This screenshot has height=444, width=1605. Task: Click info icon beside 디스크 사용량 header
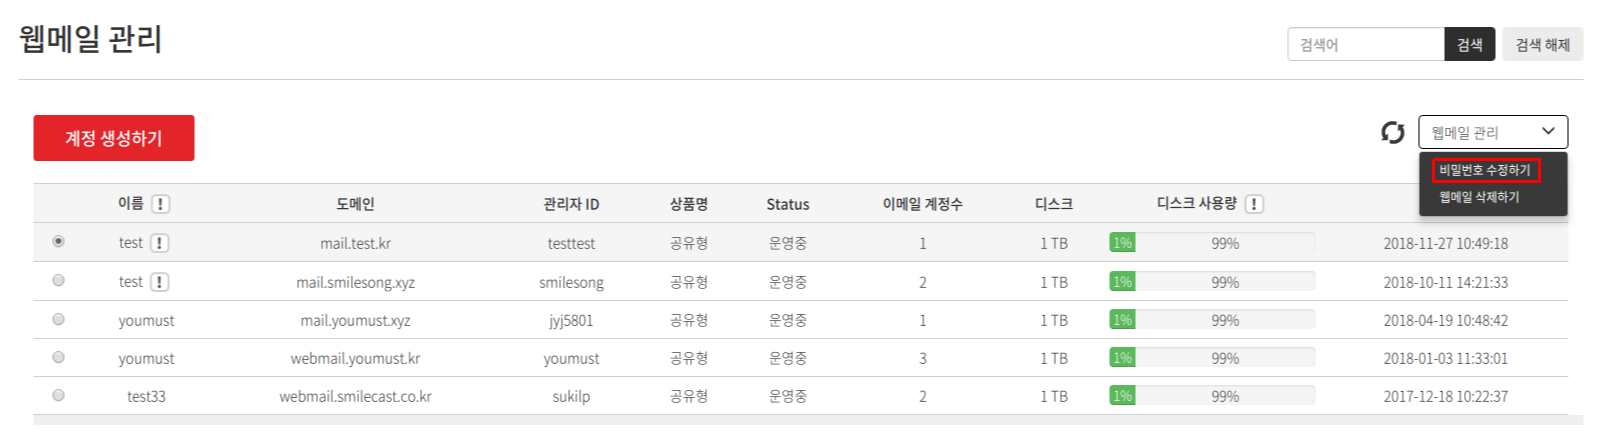[x=1254, y=204]
